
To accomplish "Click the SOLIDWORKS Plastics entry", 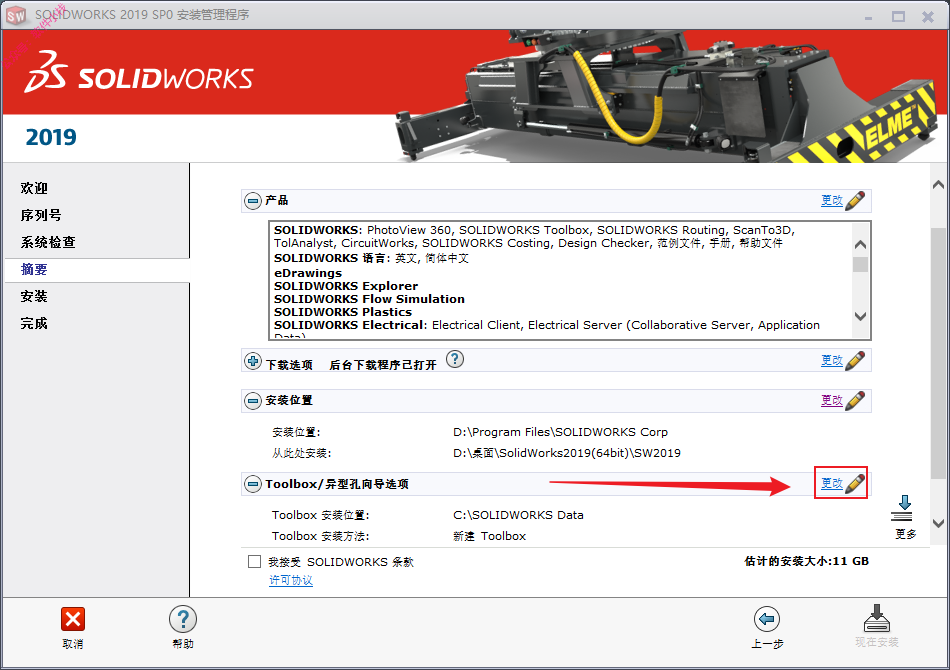I will point(343,312).
